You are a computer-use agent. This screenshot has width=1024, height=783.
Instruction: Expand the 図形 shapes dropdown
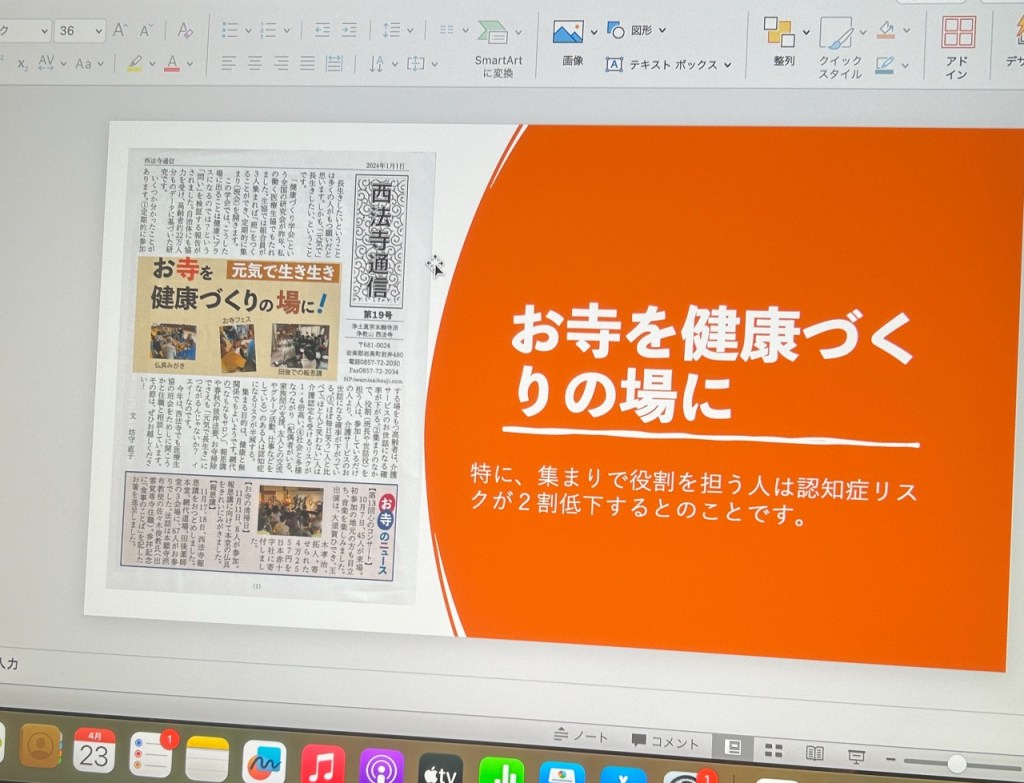tap(662, 30)
